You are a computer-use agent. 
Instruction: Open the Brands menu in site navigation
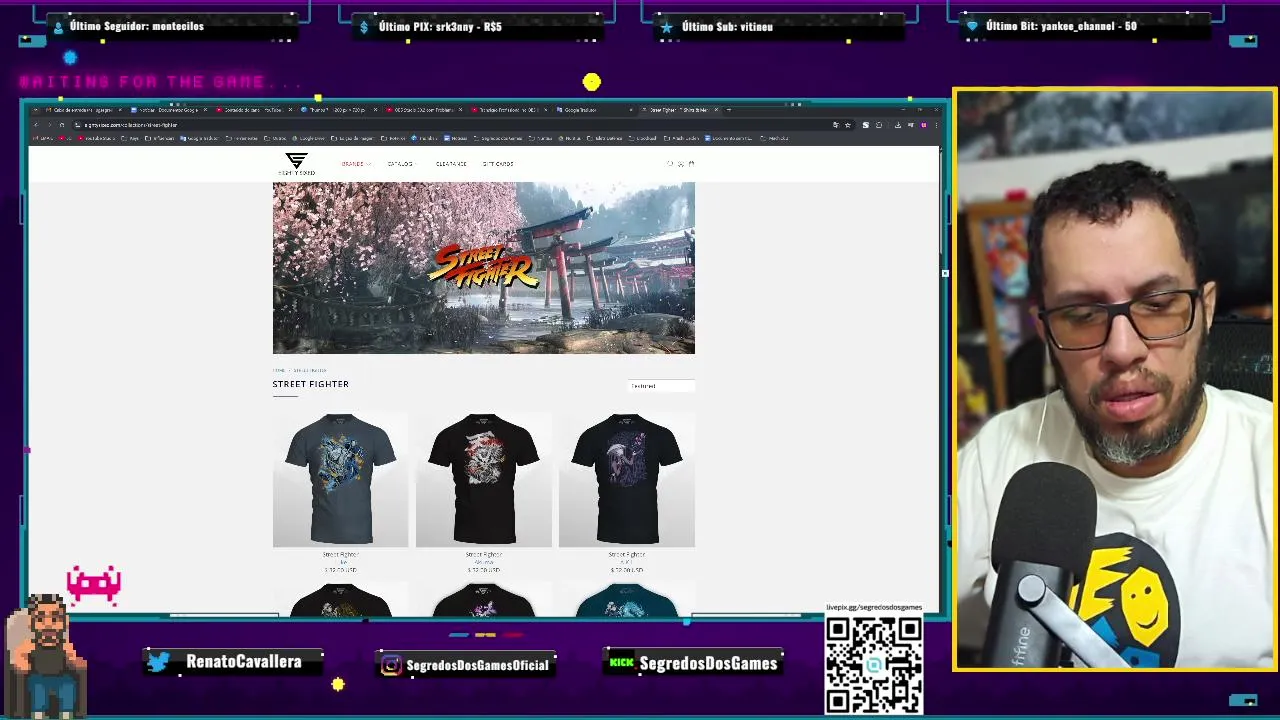[x=355, y=164]
